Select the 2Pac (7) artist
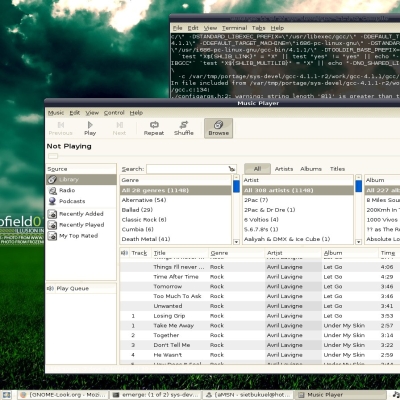The width and height of the screenshot is (400, 400). pyautogui.click(x=298, y=200)
